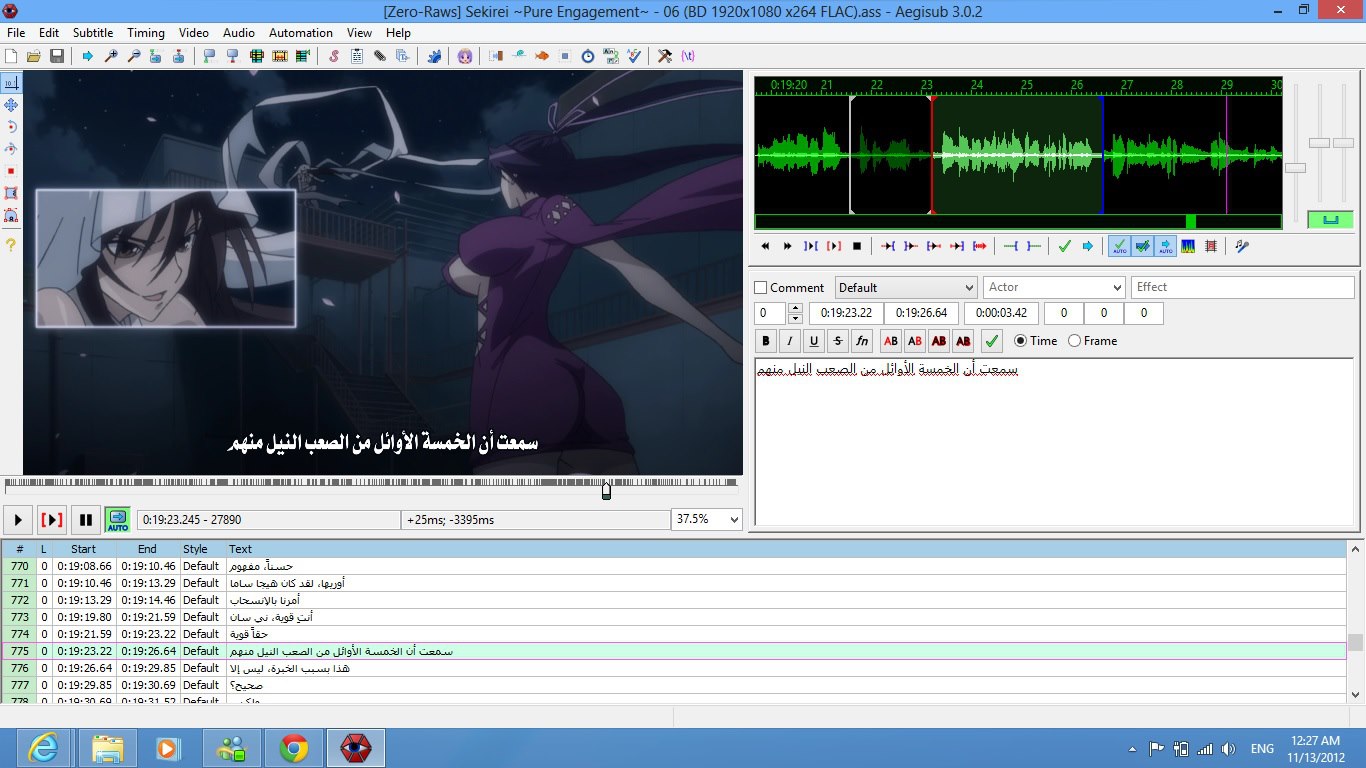Decrease the layer number with down spinner
The image size is (1366, 768).
click(795, 319)
